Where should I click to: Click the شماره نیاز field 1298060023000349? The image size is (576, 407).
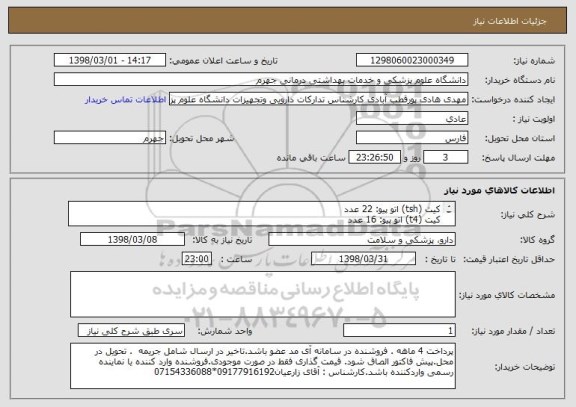pos(412,60)
